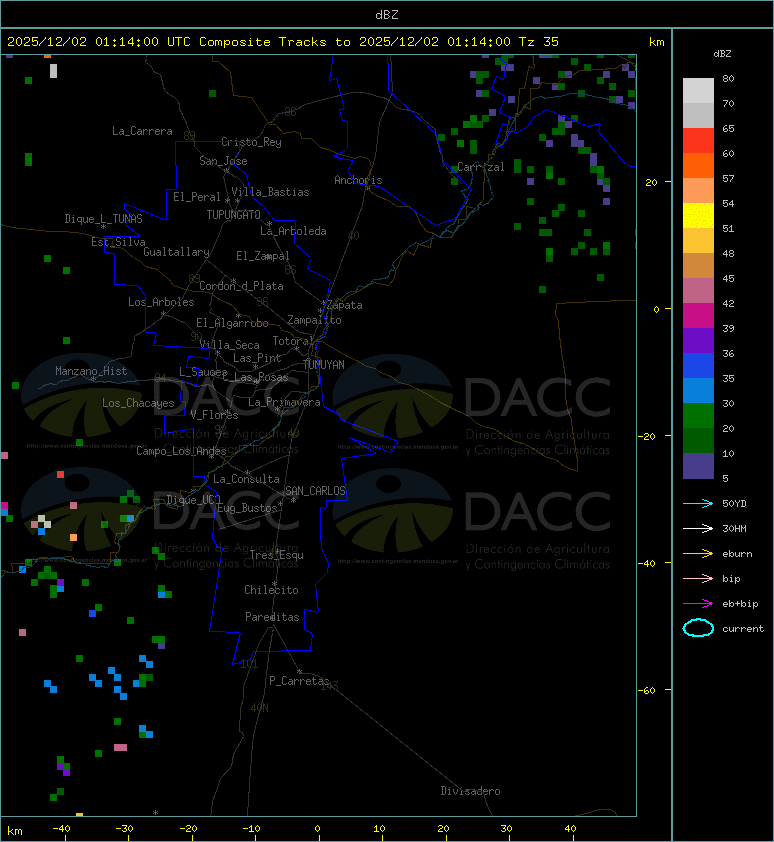
Task: Click the Cordon_d_Plata place label
Action: pos(241,286)
